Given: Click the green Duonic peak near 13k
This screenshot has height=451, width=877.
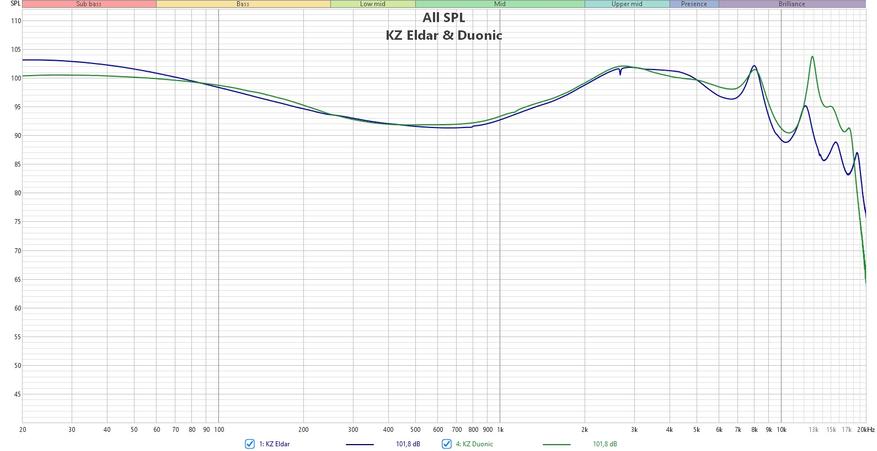Looking at the screenshot, I should pyautogui.click(x=812, y=57).
